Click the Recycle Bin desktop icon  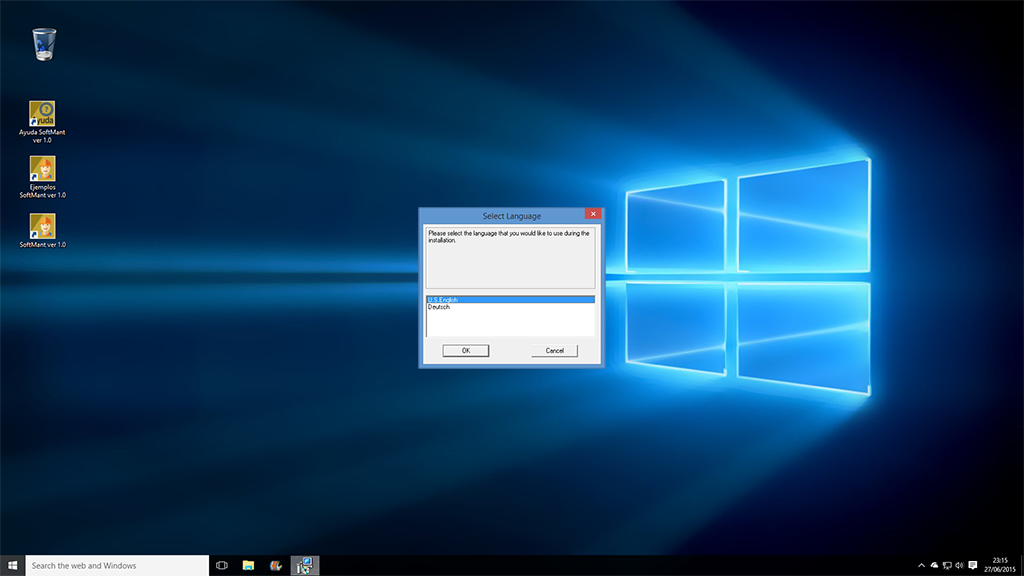[44, 44]
